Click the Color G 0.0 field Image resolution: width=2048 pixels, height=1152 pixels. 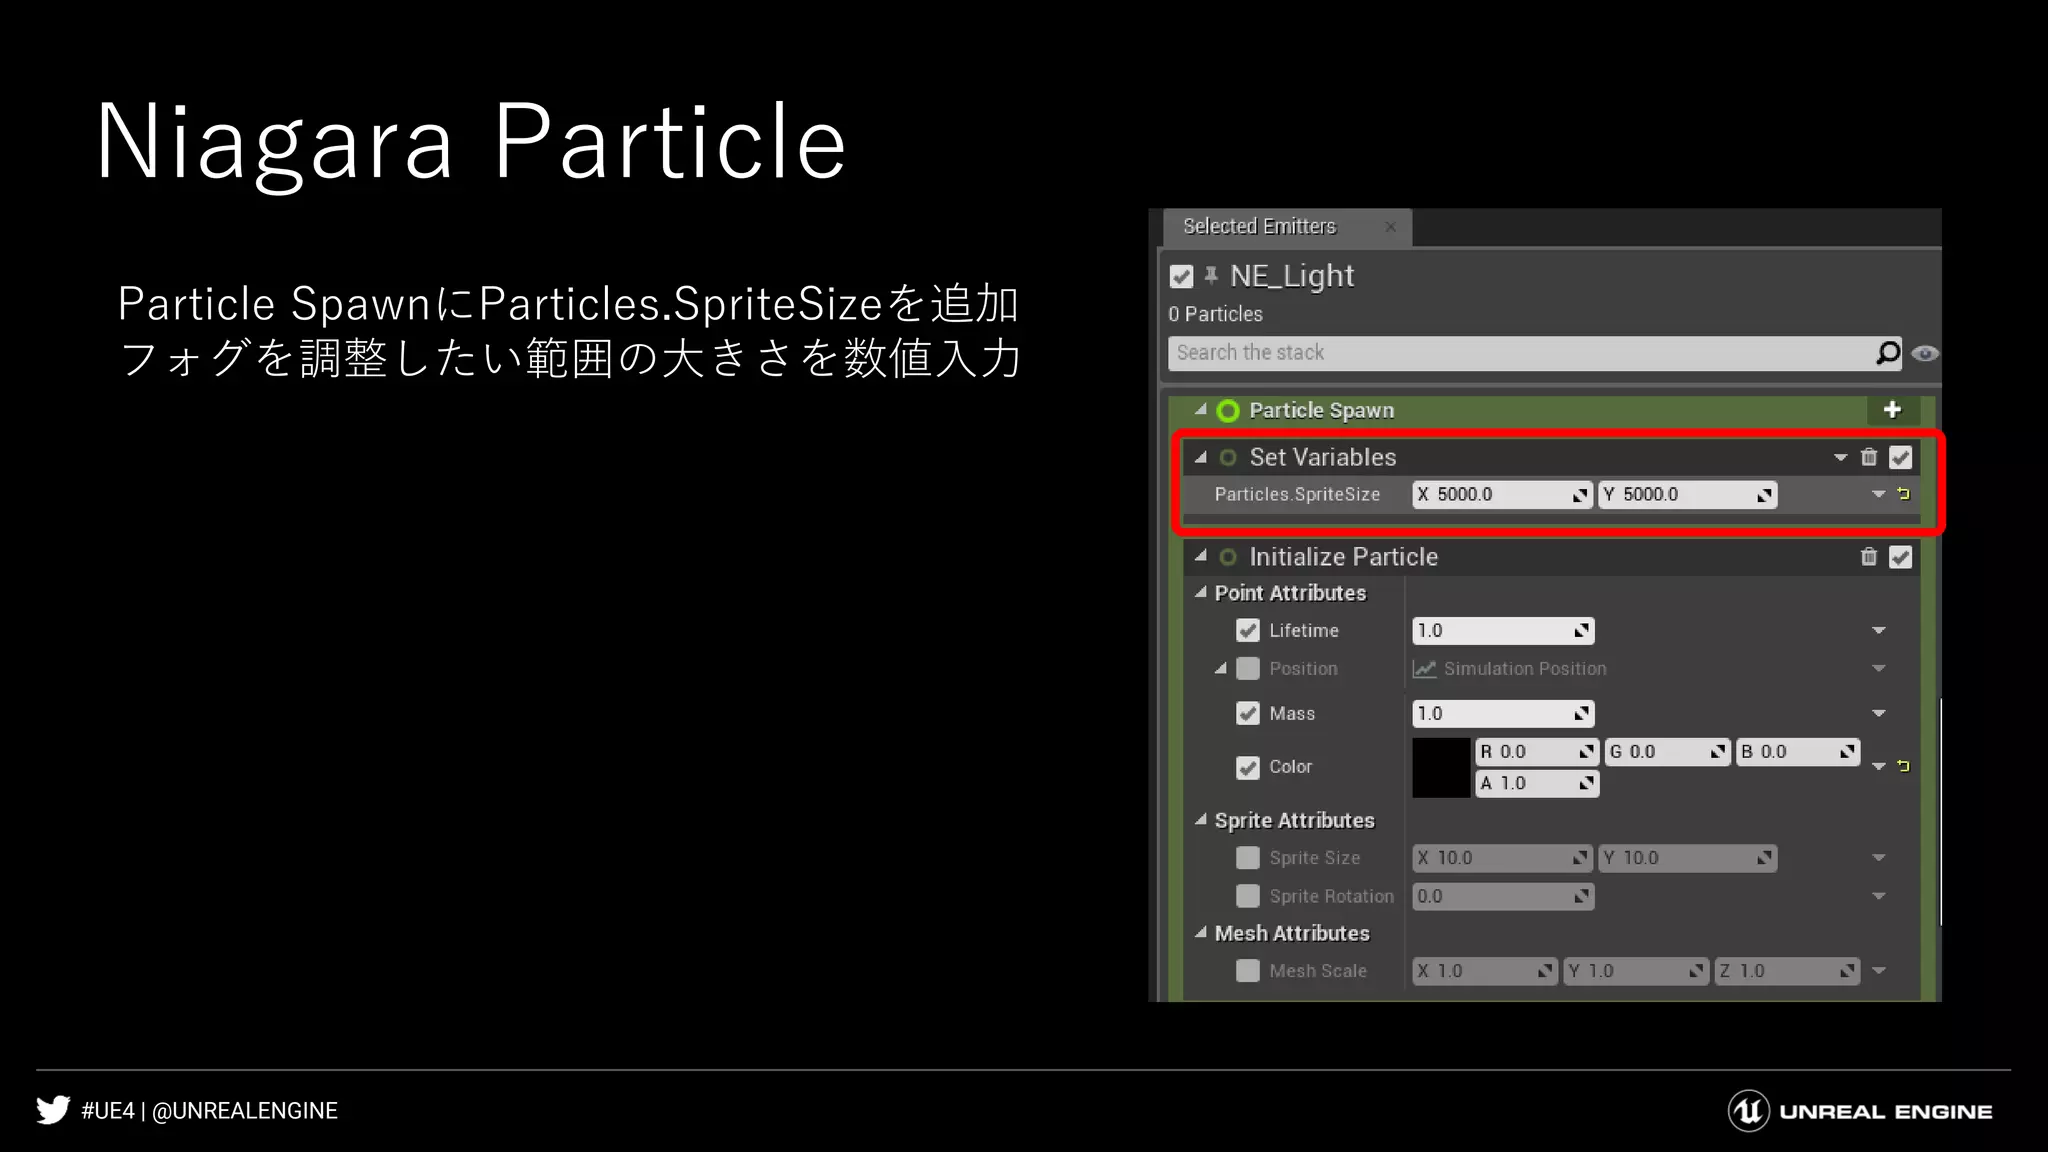coord(1667,751)
